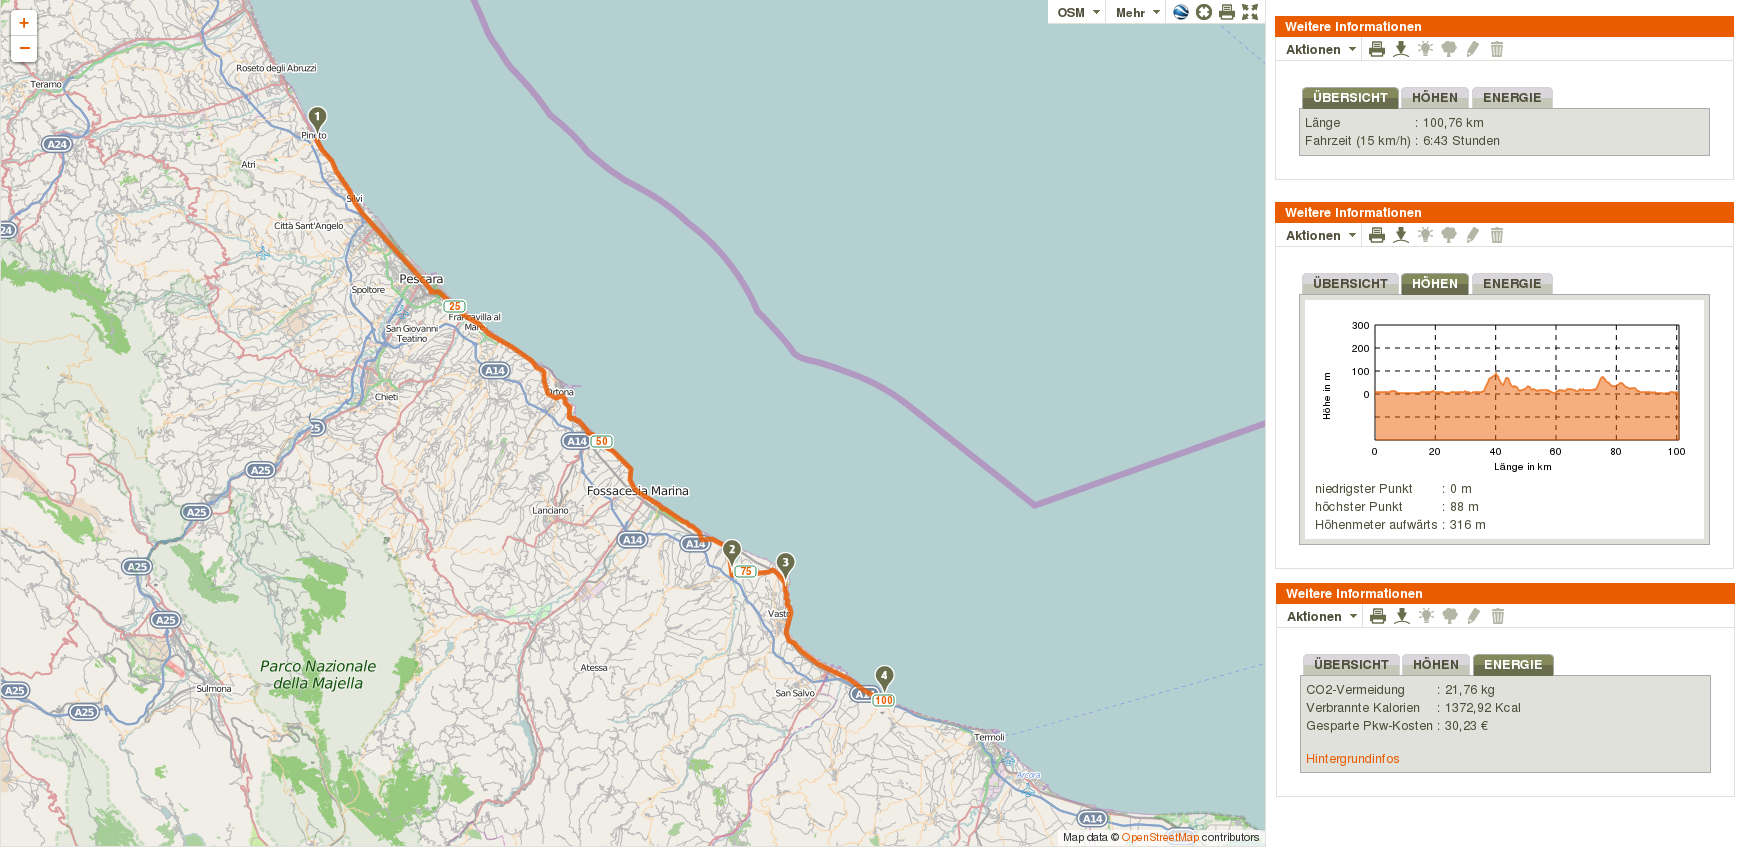Click the 50 km distance marker on route
The width and height of the screenshot is (1738, 848).
tap(601, 441)
